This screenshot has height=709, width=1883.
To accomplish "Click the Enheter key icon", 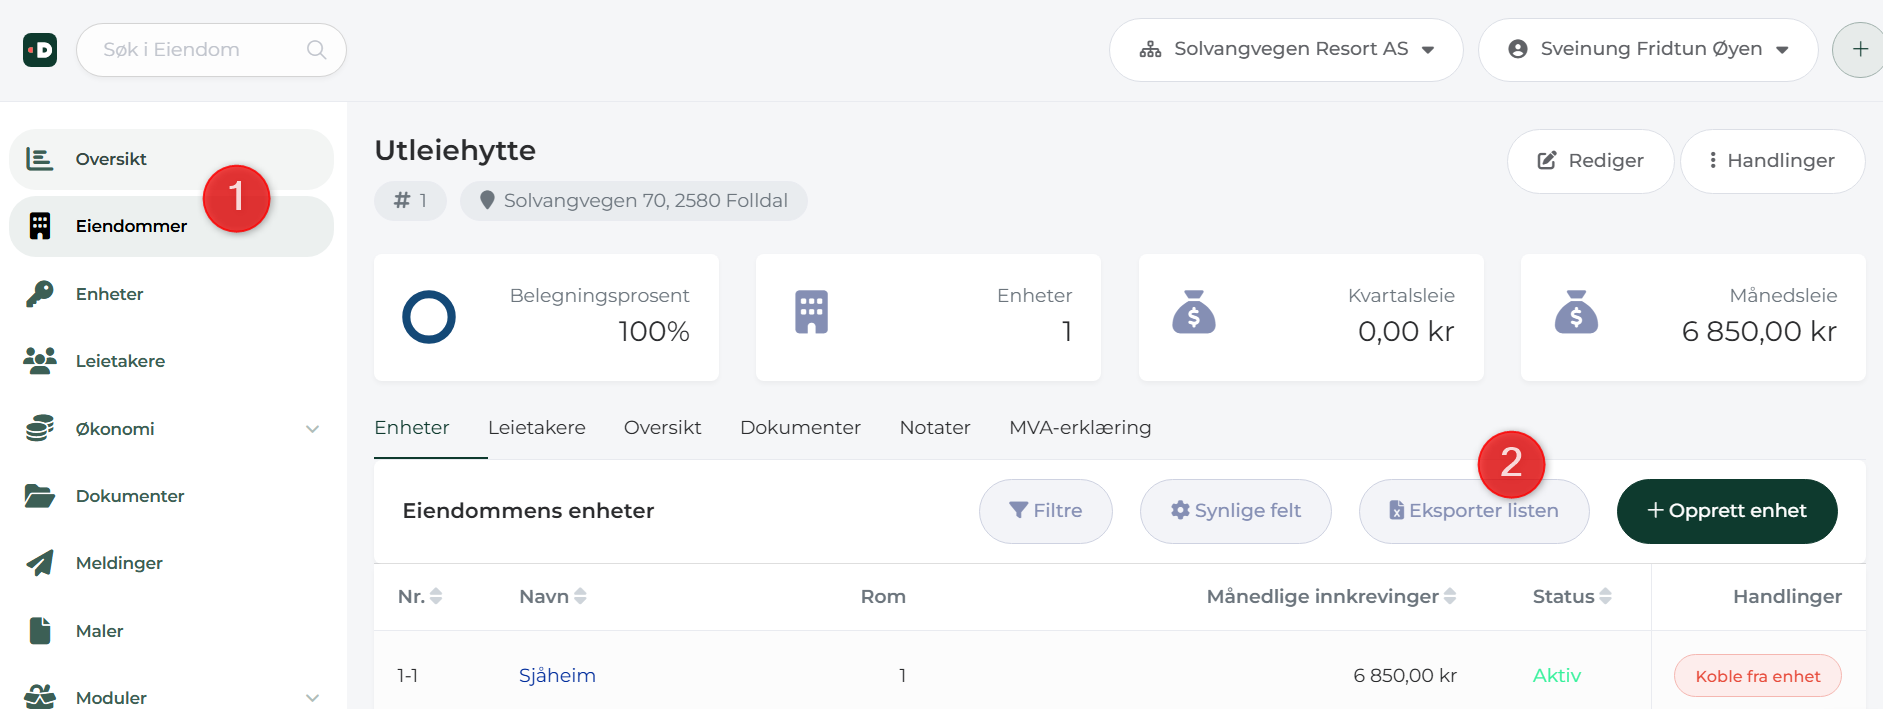I will click(40, 294).
